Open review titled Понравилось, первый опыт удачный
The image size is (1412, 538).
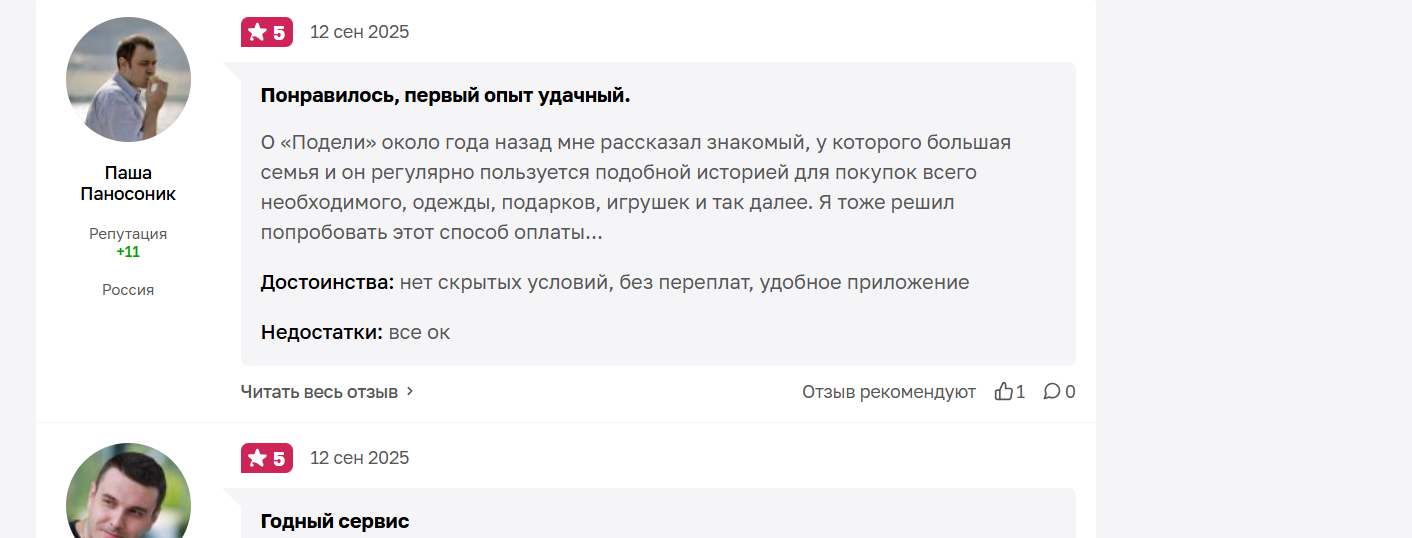click(x=446, y=96)
